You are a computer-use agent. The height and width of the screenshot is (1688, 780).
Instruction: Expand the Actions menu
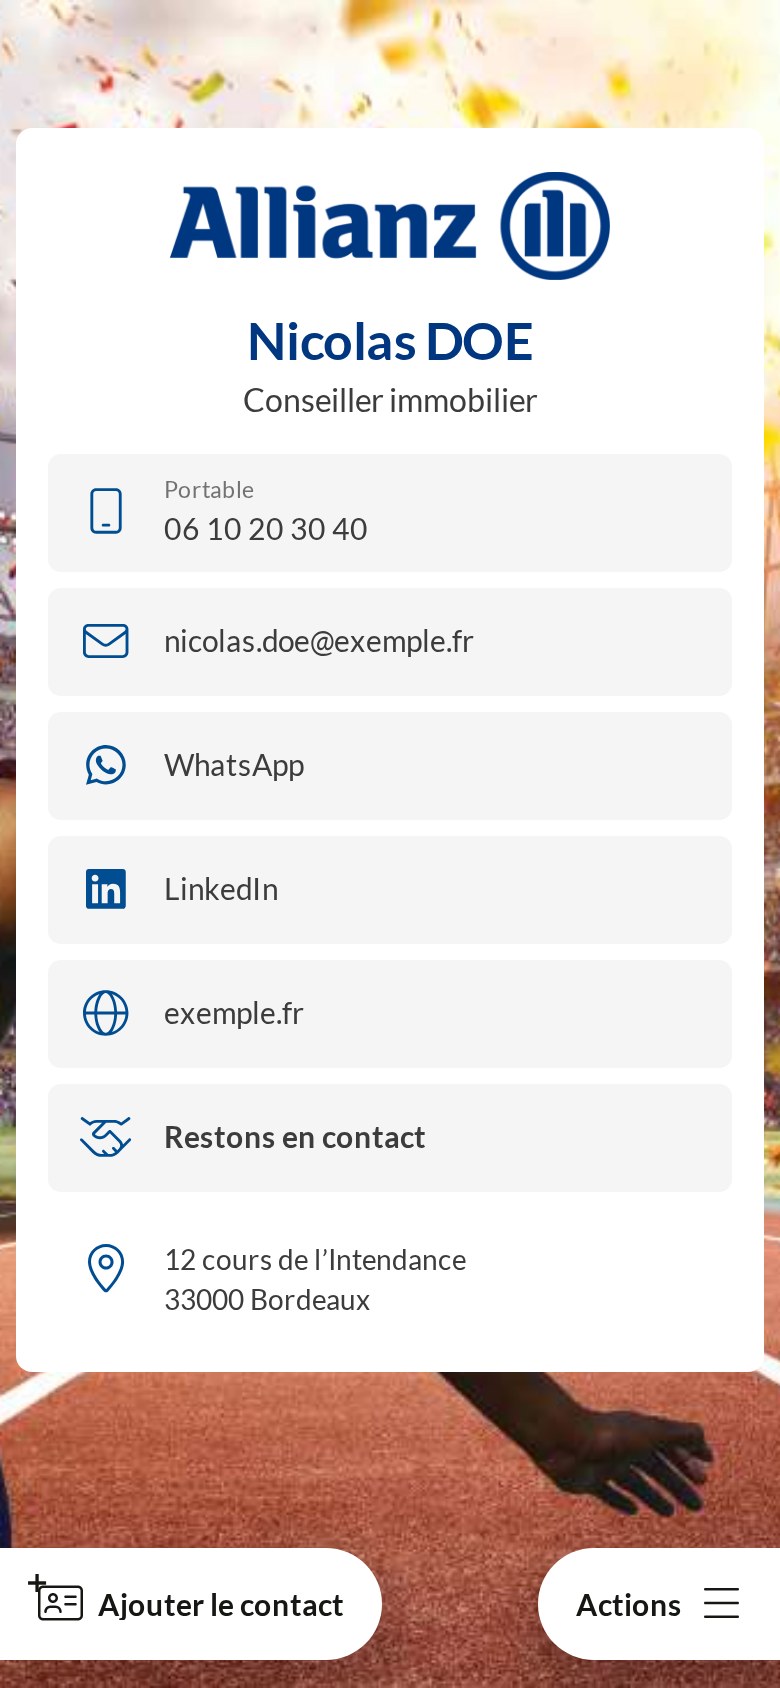click(659, 1604)
